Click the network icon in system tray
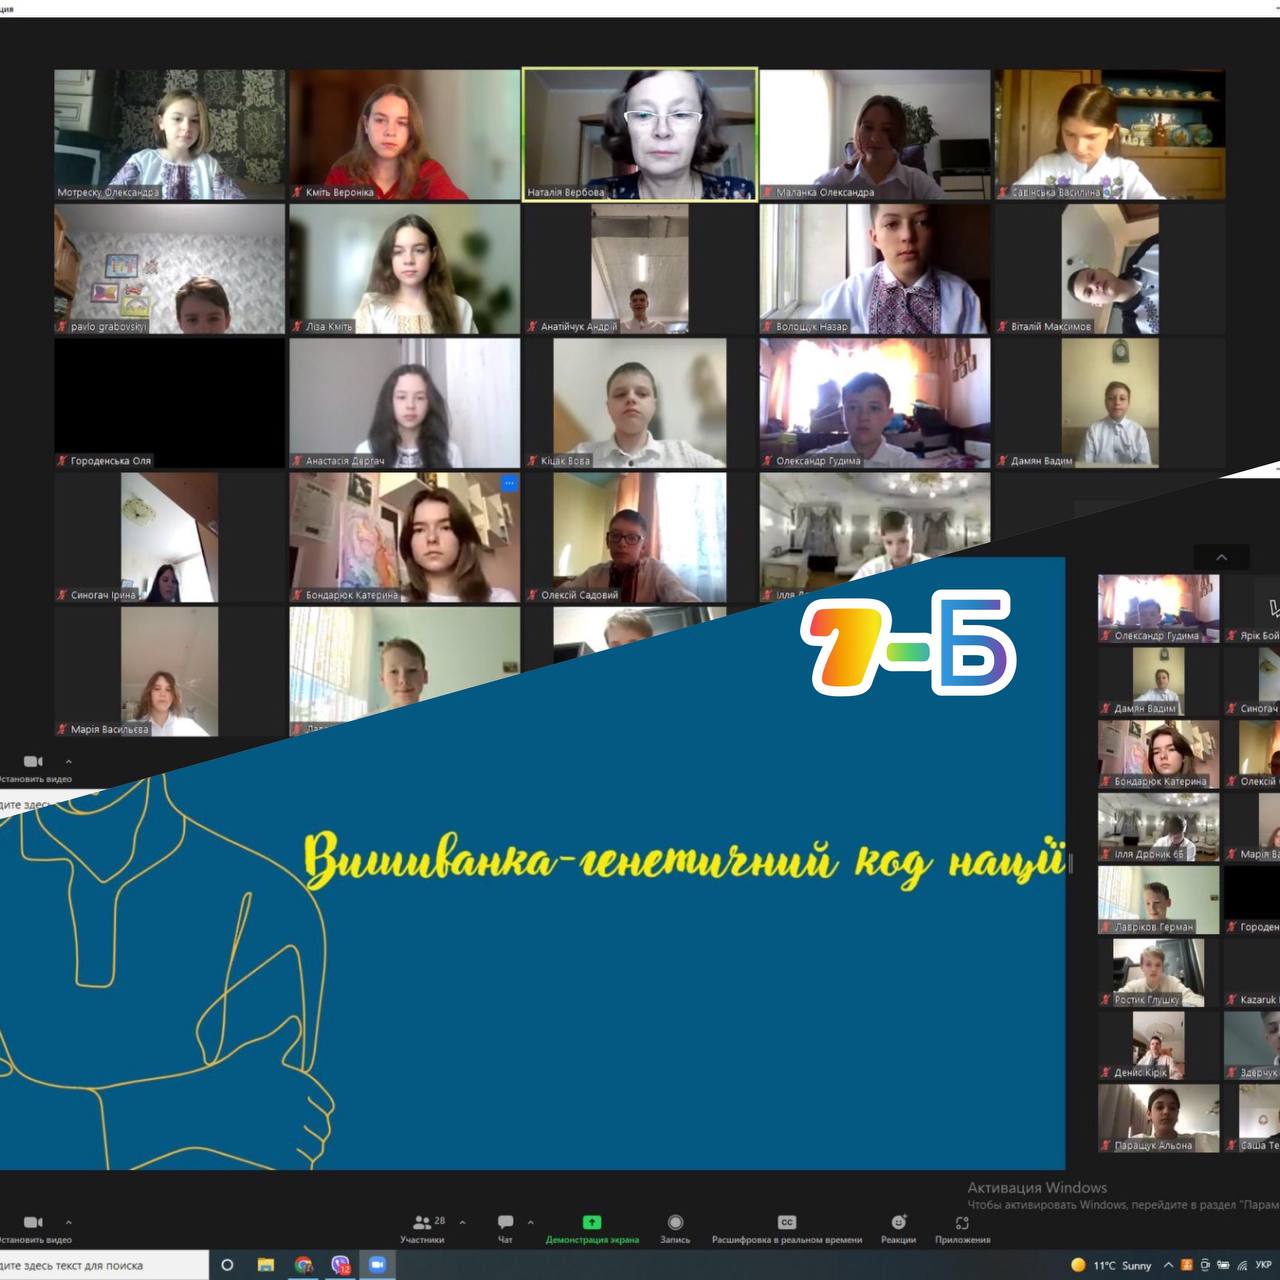Image resolution: width=1280 pixels, height=1280 pixels. pos(1242,1265)
